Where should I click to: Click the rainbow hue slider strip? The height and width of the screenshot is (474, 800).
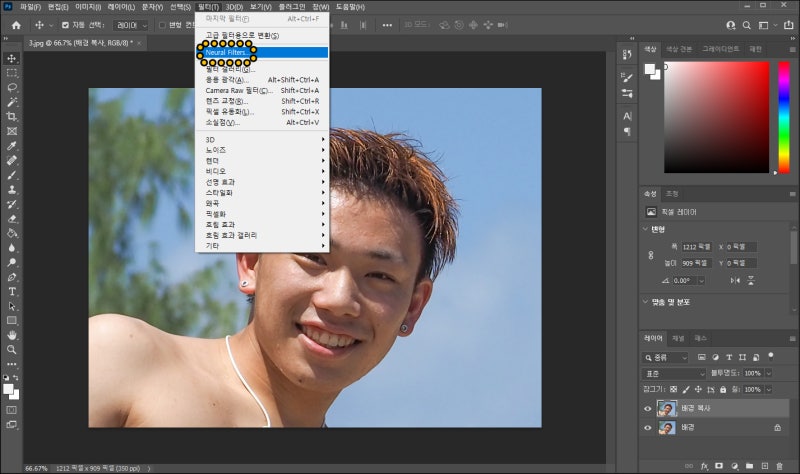[x=784, y=117]
